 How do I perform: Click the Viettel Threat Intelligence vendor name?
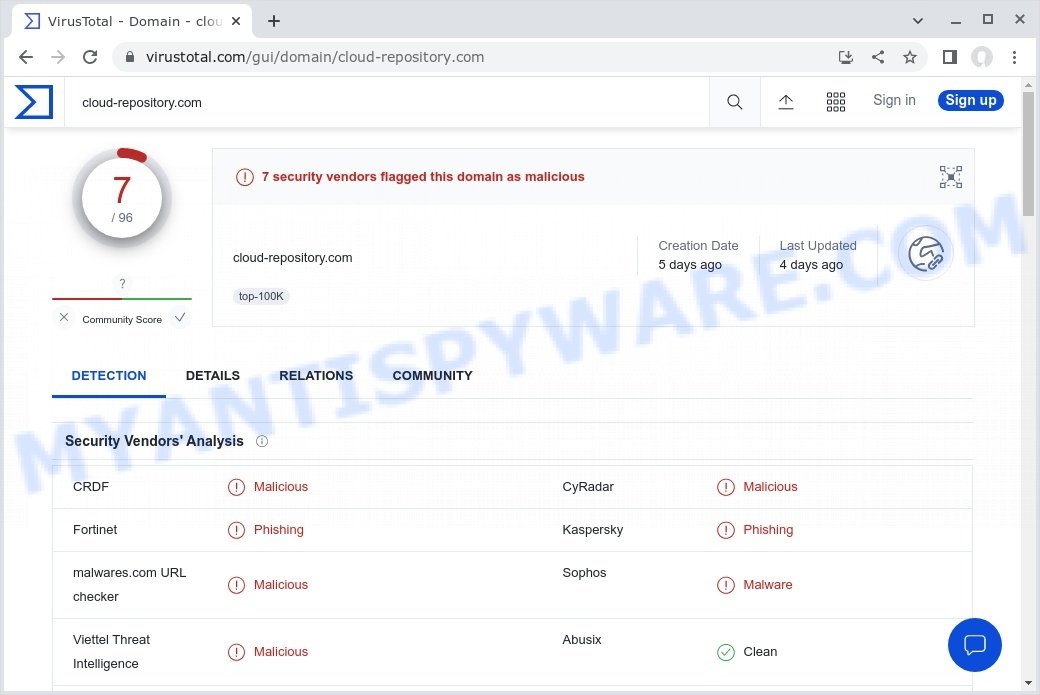(111, 652)
